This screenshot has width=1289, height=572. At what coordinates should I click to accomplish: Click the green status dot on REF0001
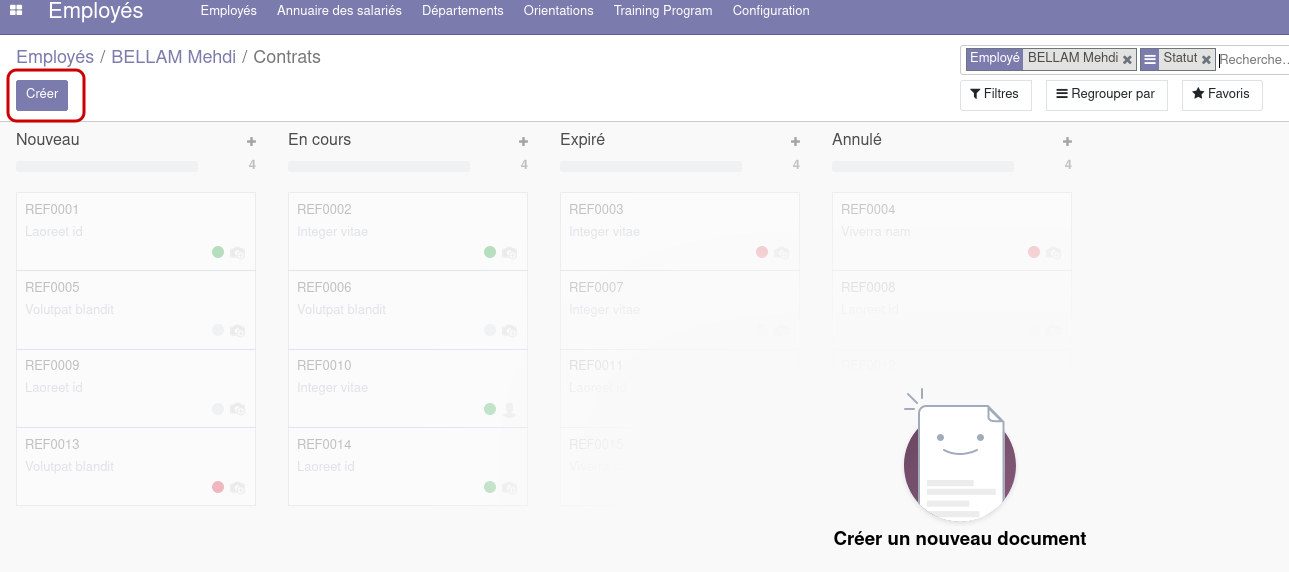pyautogui.click(x=218, y=252)
